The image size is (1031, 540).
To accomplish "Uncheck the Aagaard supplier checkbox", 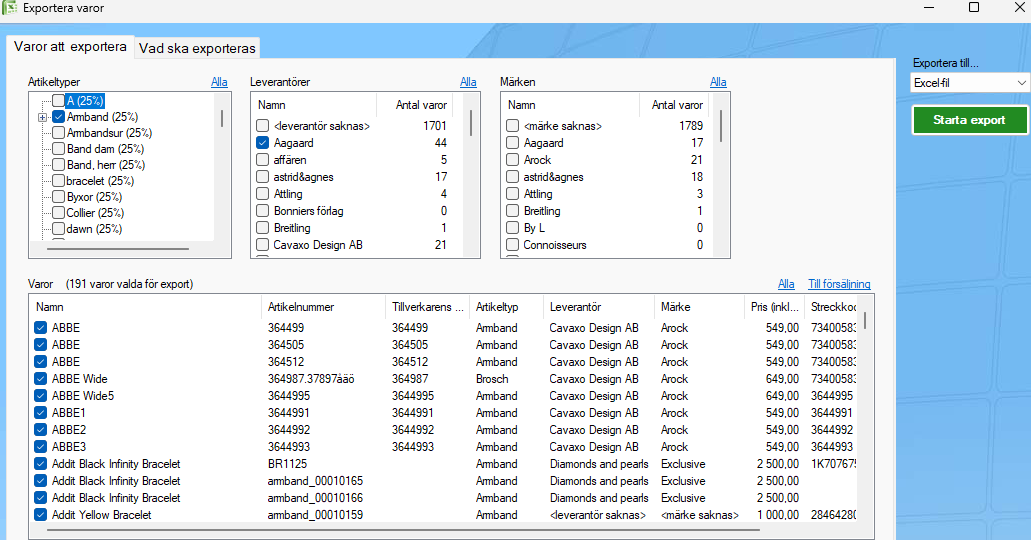I will pyautogui.click(x=262, y=143).
